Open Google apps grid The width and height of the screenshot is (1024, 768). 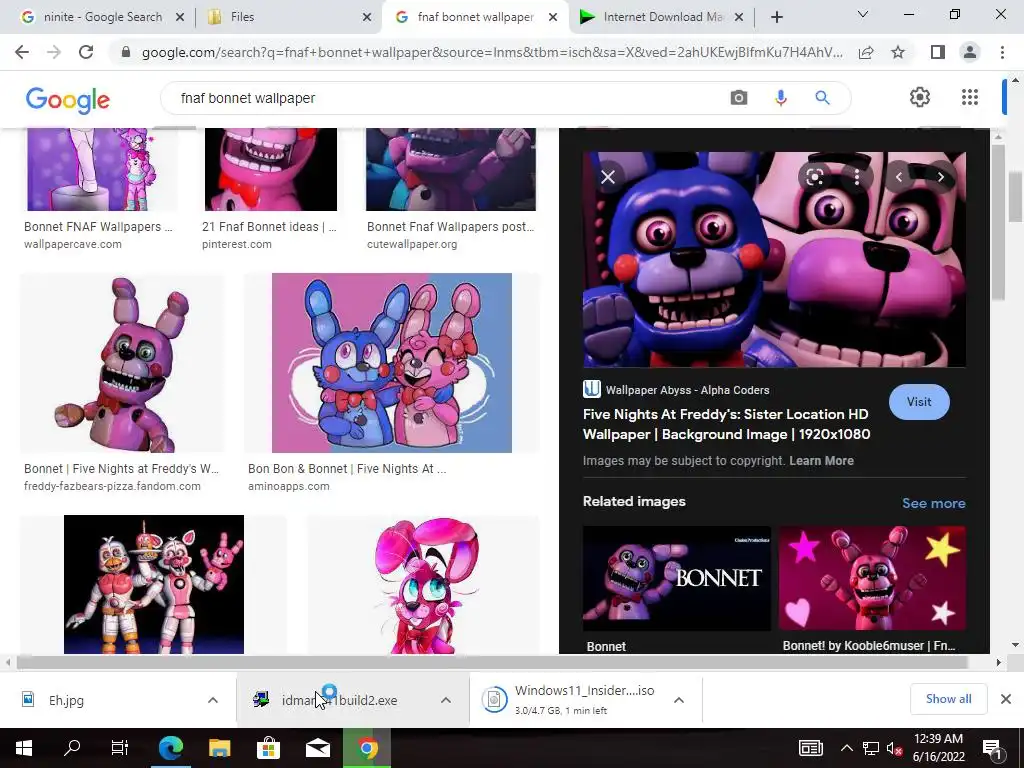pos(970,97)
